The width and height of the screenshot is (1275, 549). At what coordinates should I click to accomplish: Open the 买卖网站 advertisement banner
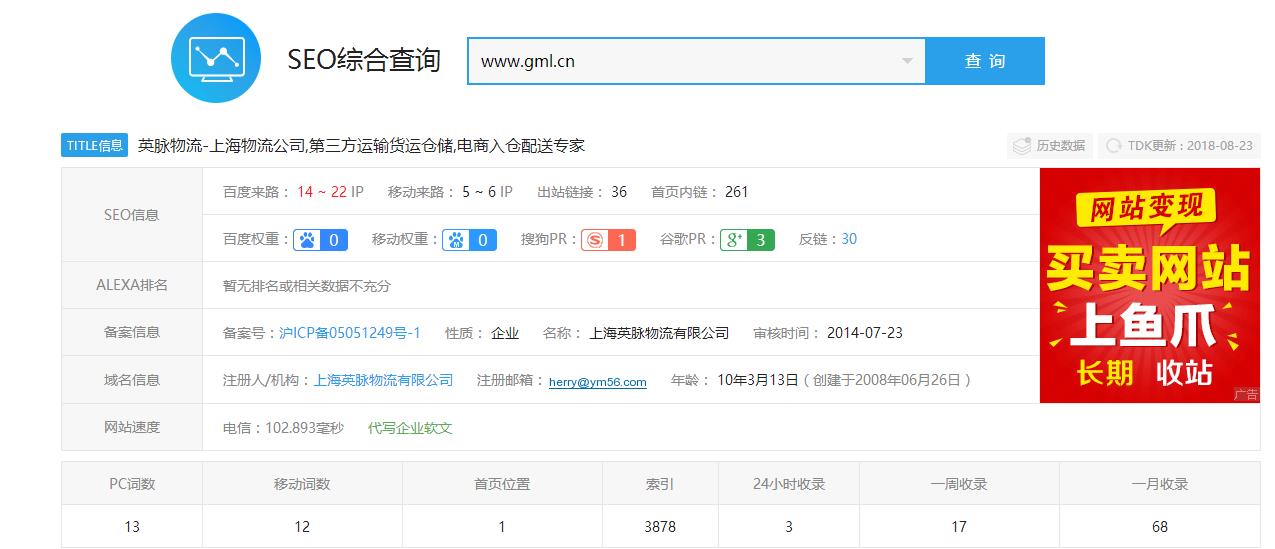point(1150,285)
